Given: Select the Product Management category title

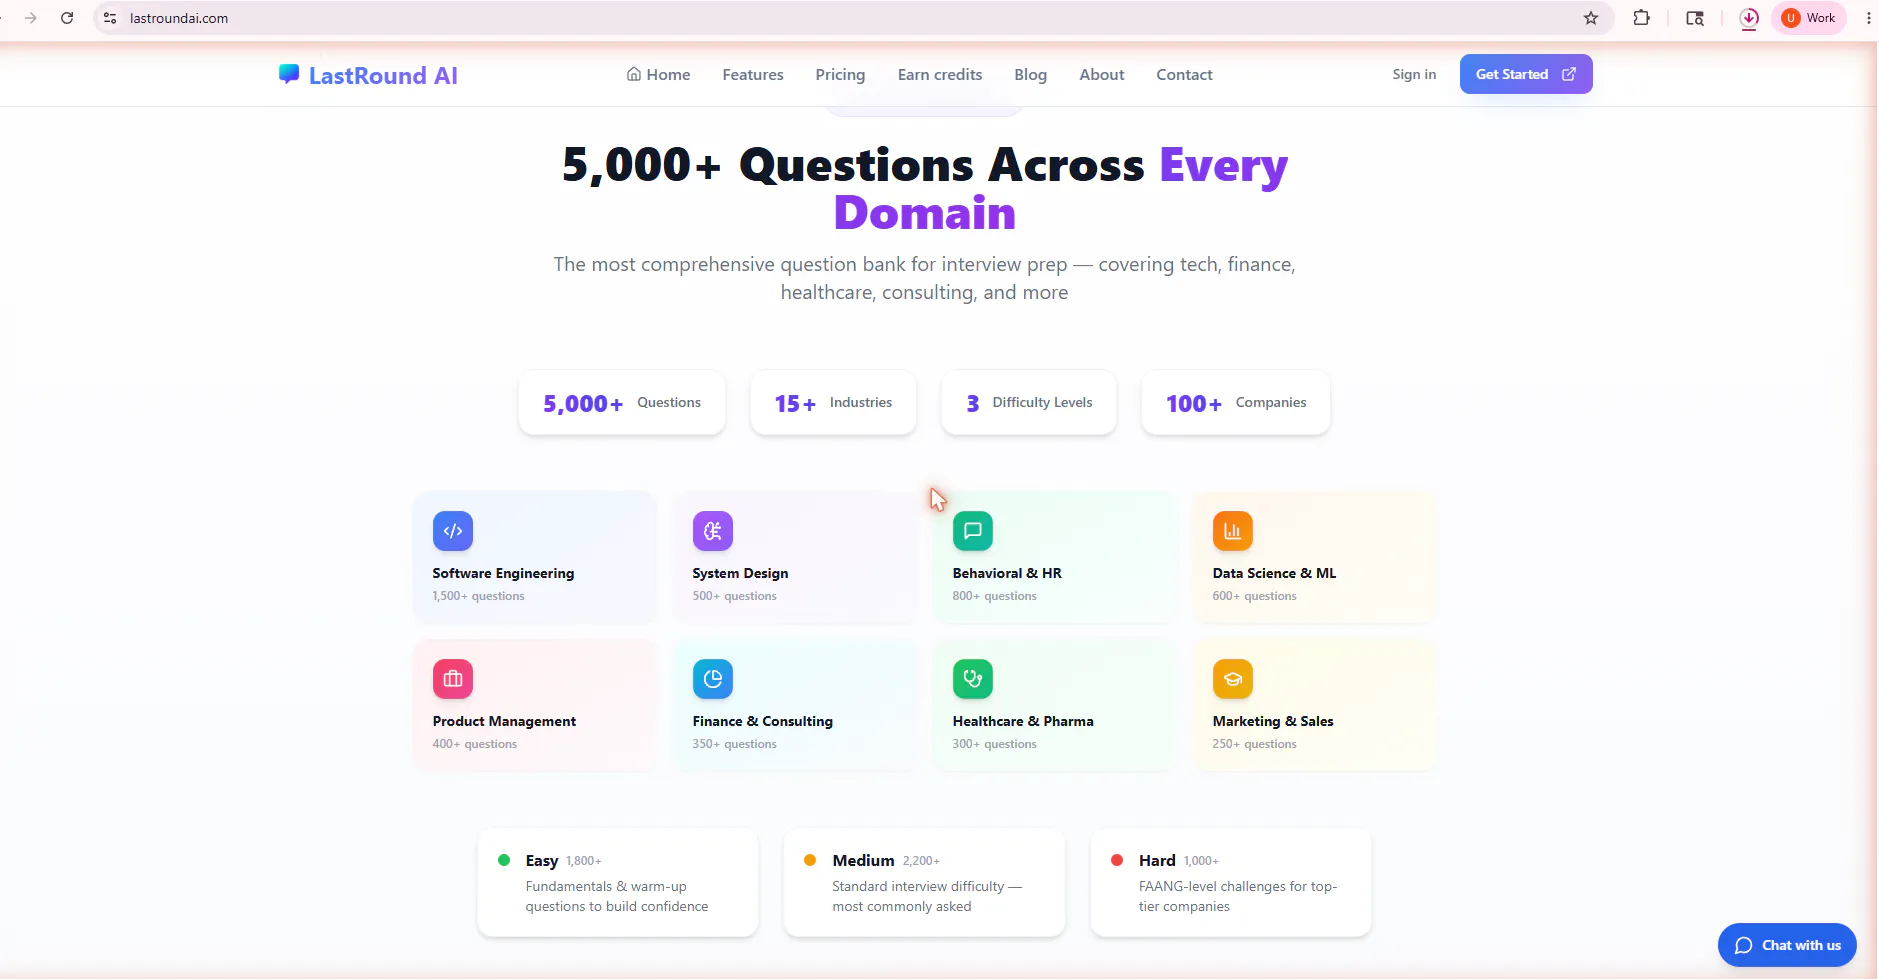Looking at the screenshot, I should [504, 721].
